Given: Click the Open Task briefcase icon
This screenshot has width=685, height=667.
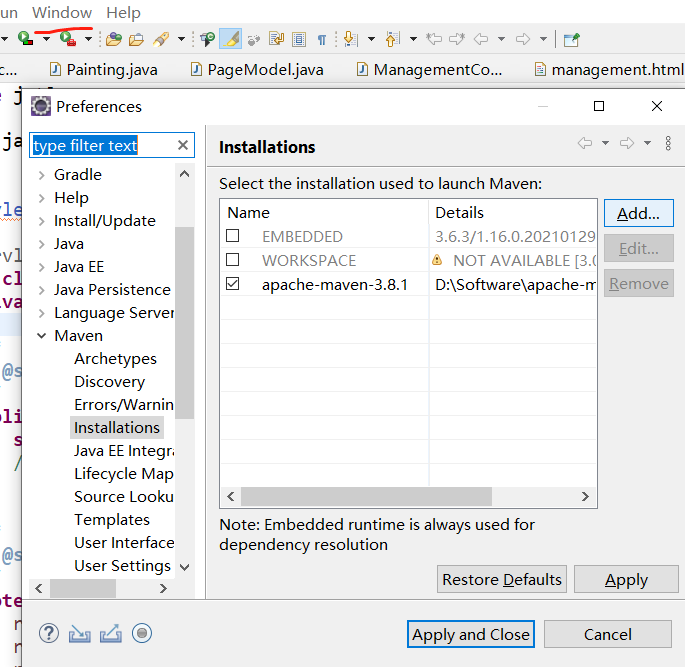Looking at the screenshot, I should (x=136, y=39).
